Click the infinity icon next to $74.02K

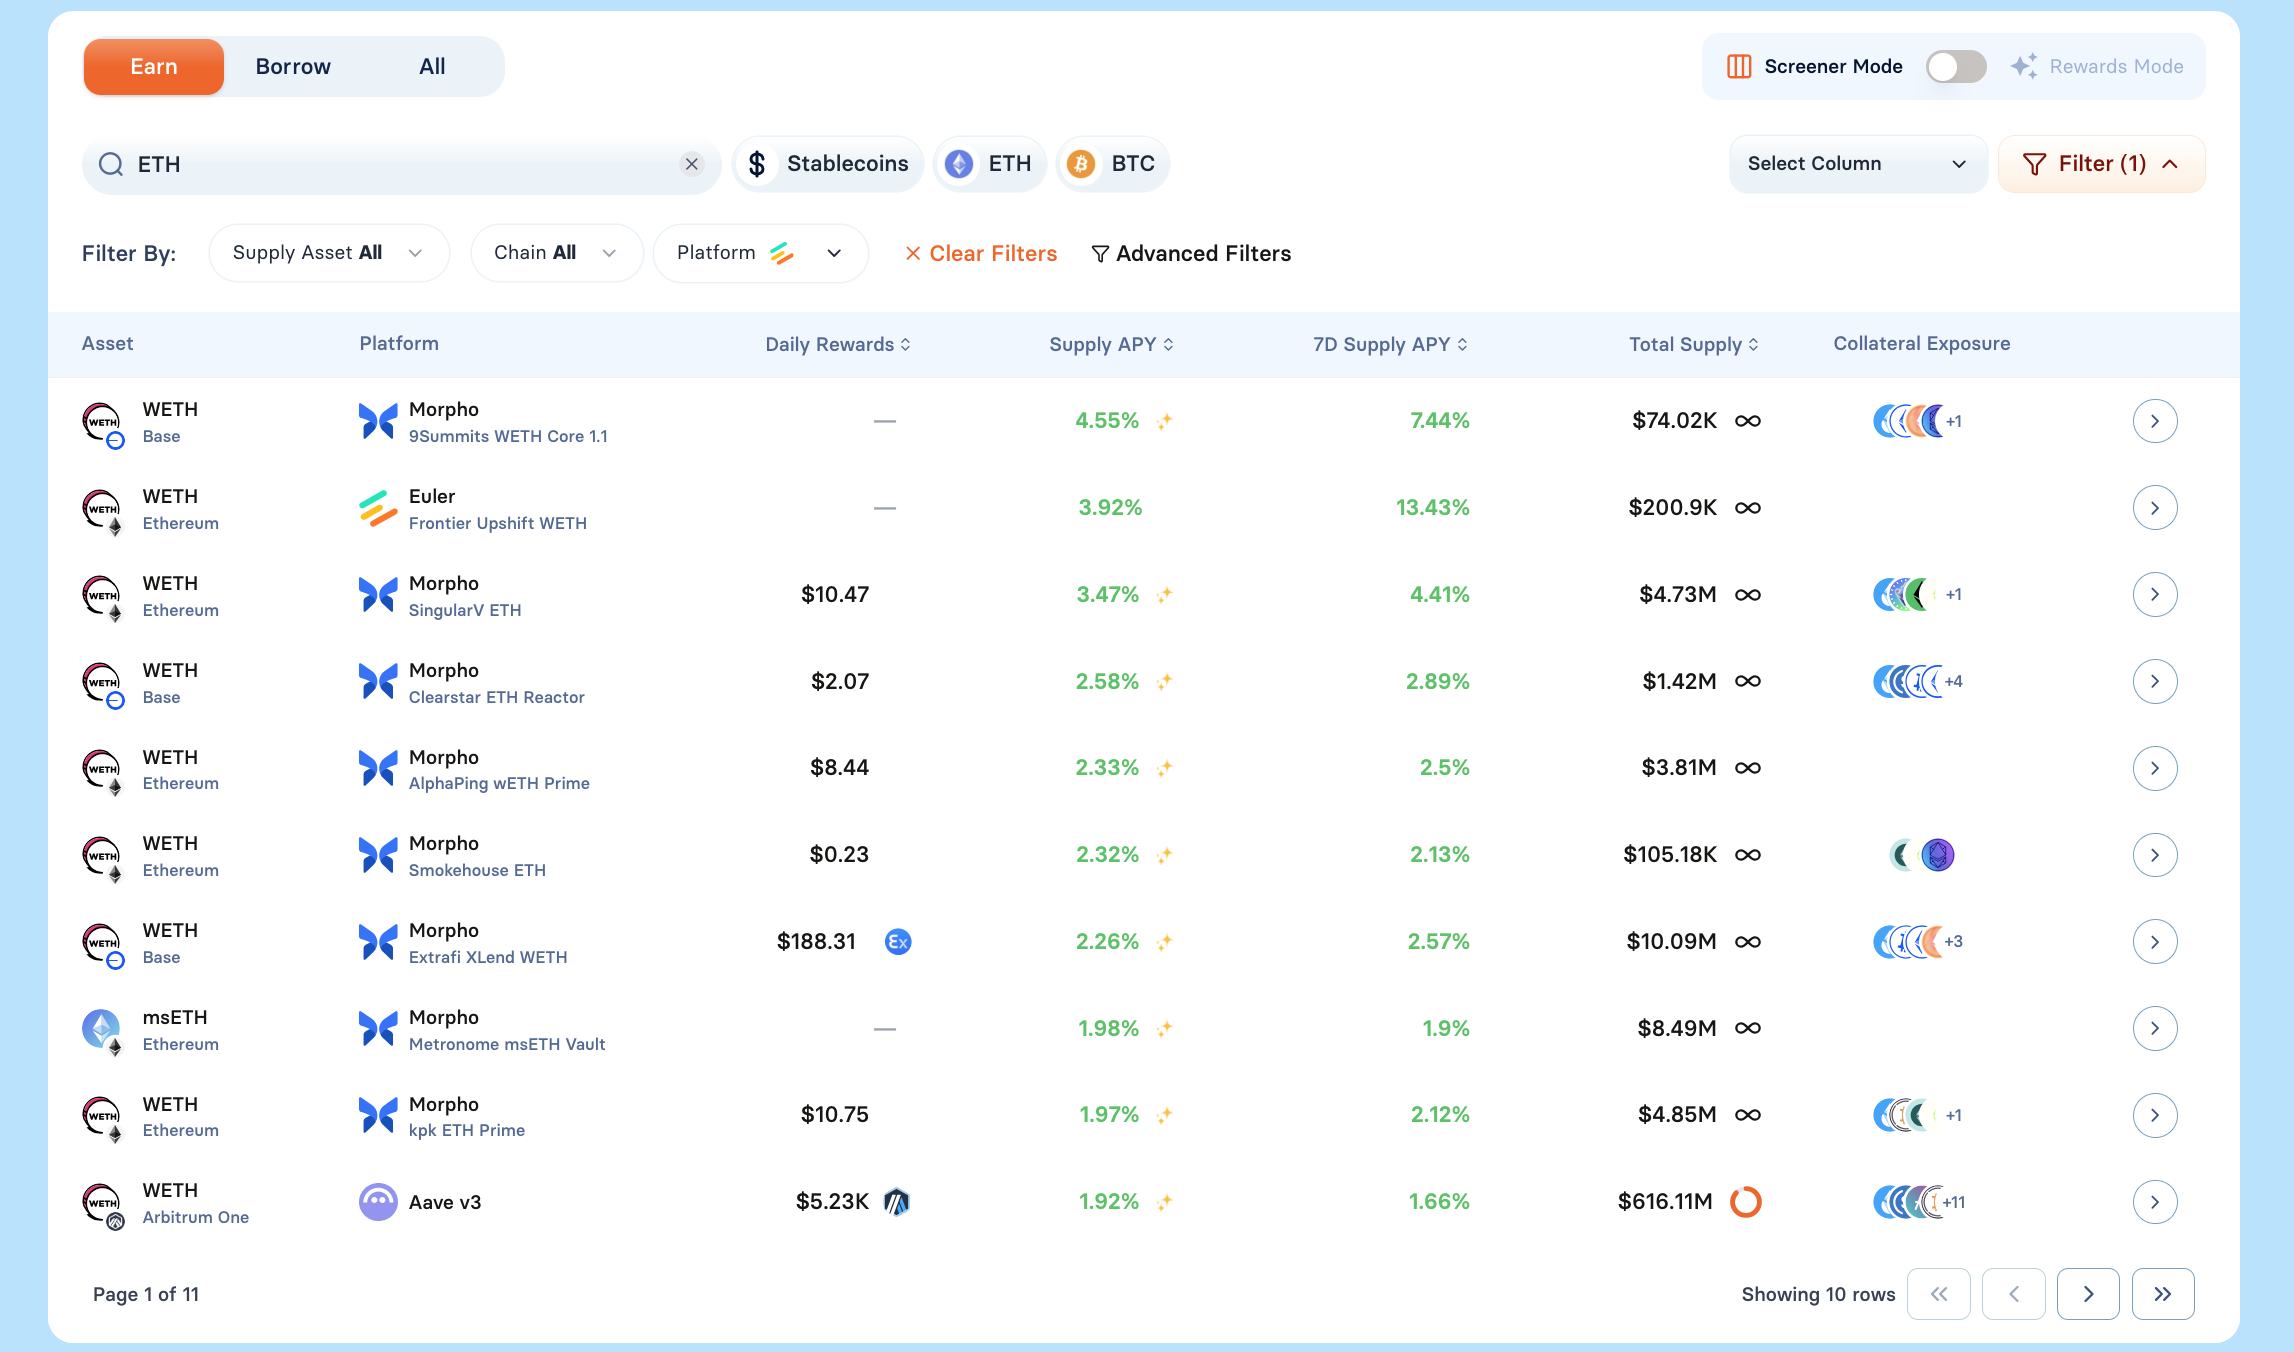pos(1748,421)
